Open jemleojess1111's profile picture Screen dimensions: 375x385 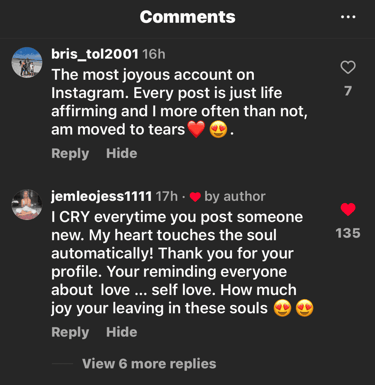(x=27, y=205)
